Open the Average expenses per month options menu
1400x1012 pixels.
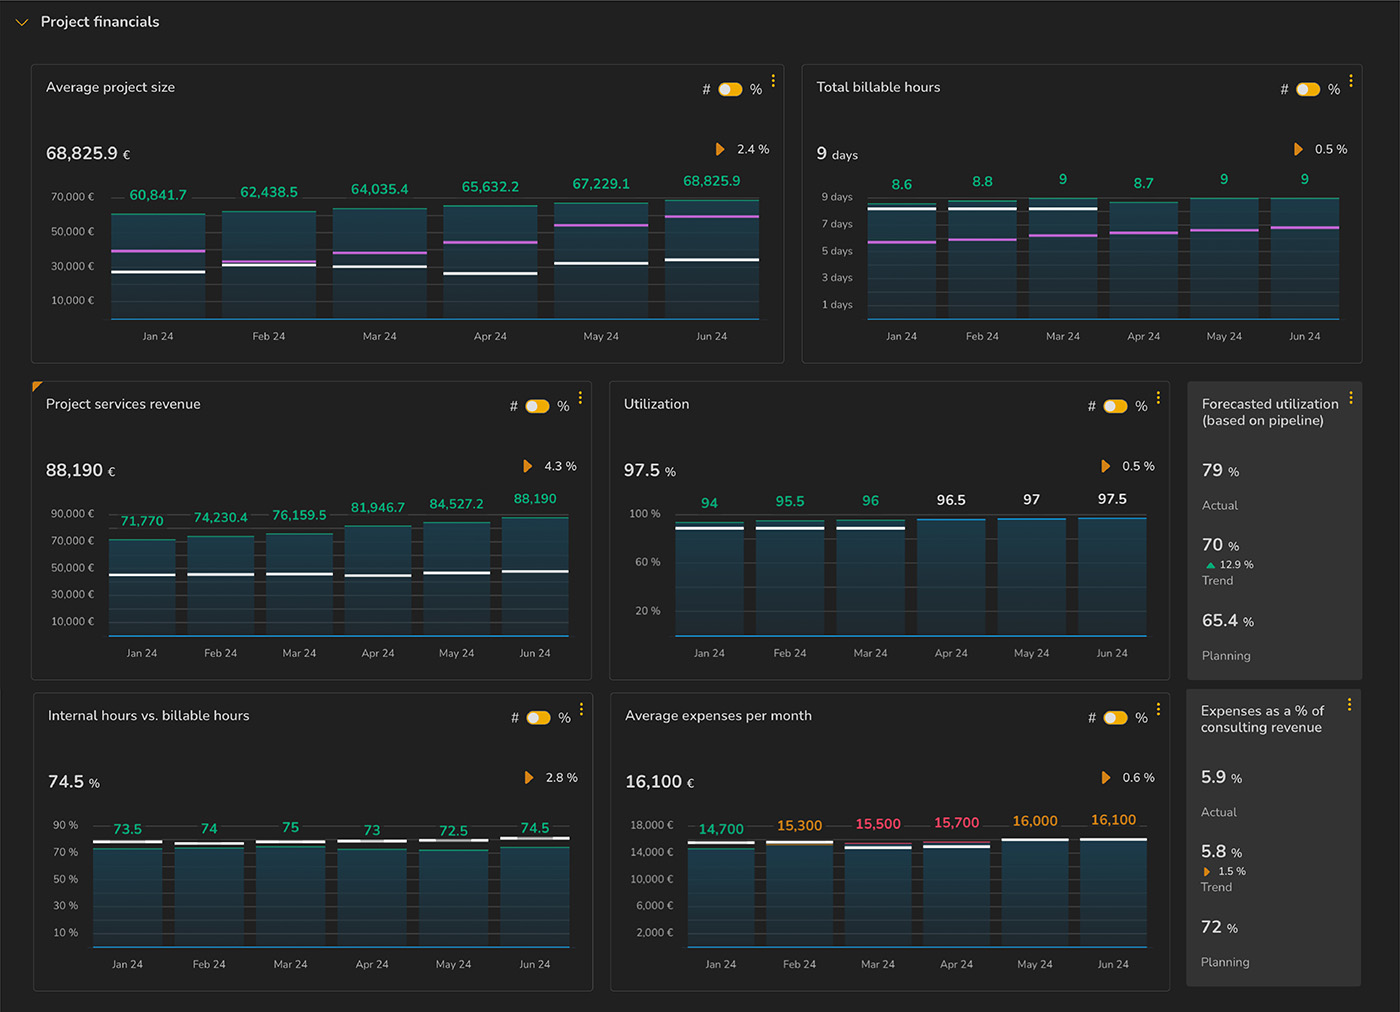point(1158,709)
